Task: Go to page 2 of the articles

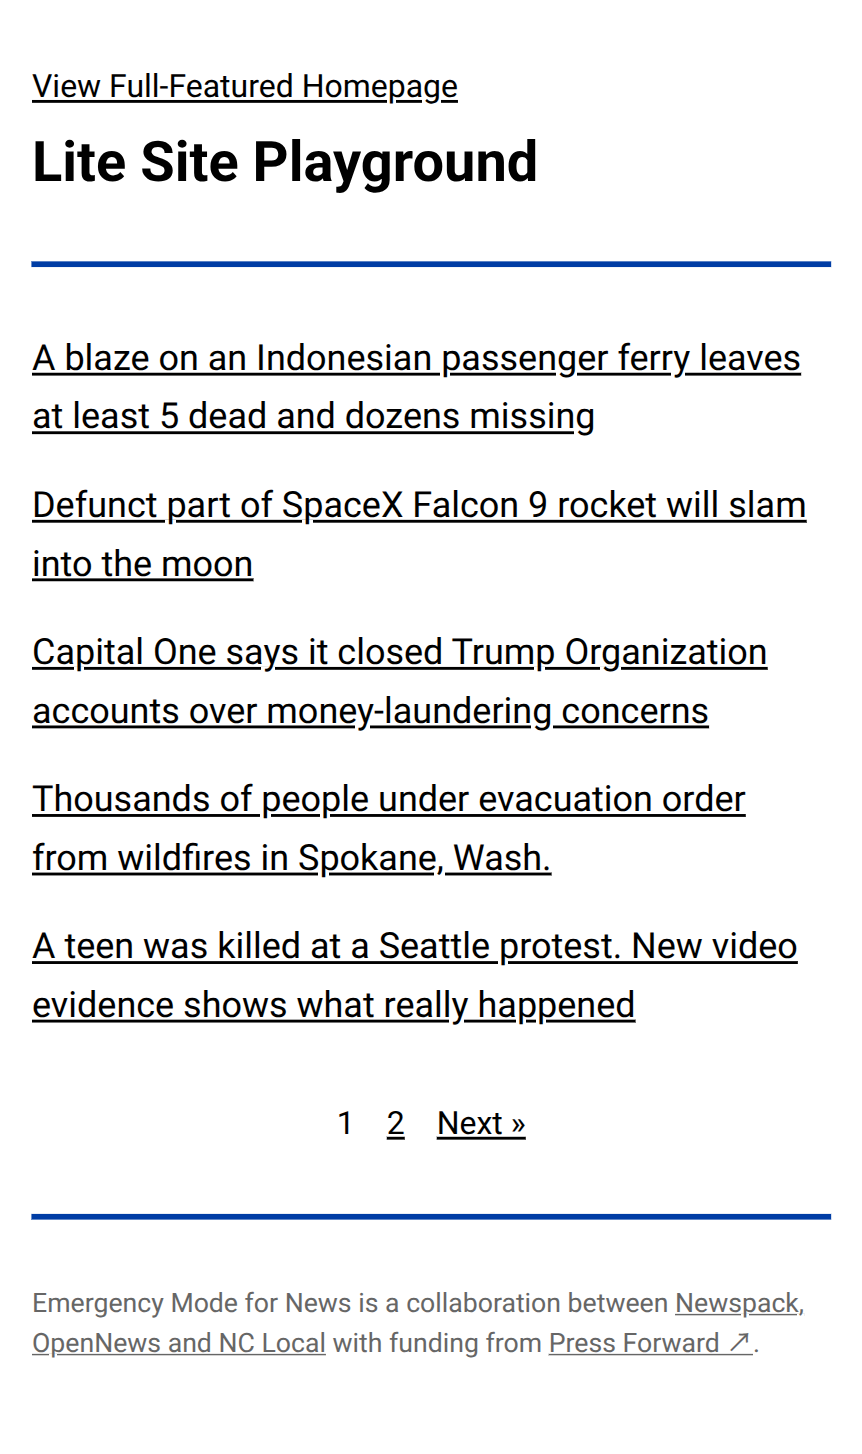Action: tap(396, 1124)
